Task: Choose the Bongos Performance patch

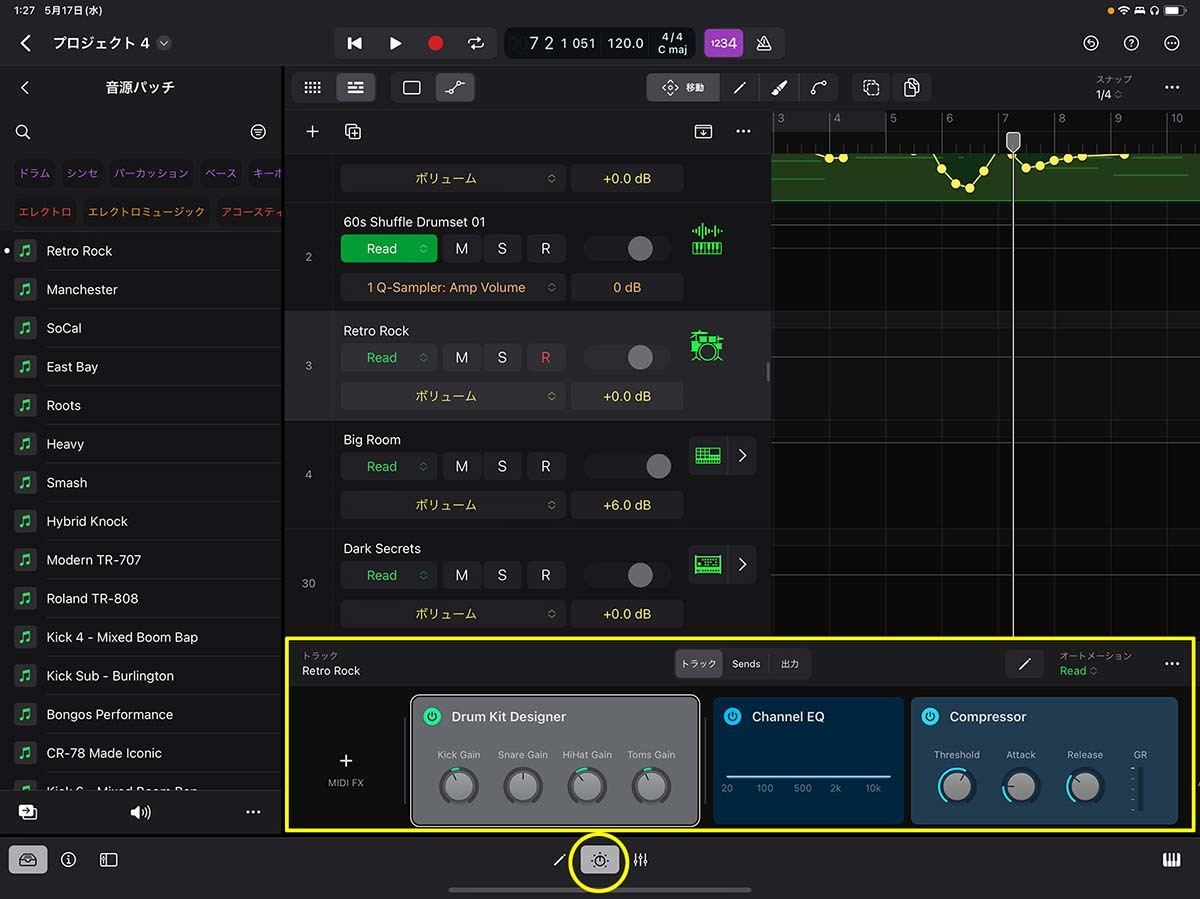Action: [141, 715]
